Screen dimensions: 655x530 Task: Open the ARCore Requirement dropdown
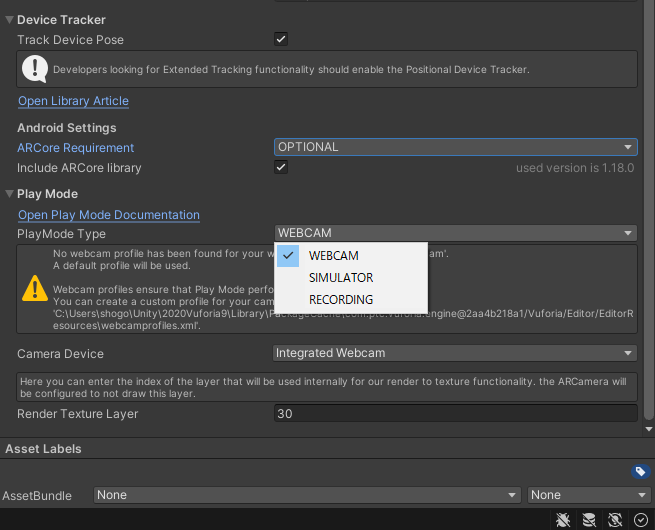point(455,147)
